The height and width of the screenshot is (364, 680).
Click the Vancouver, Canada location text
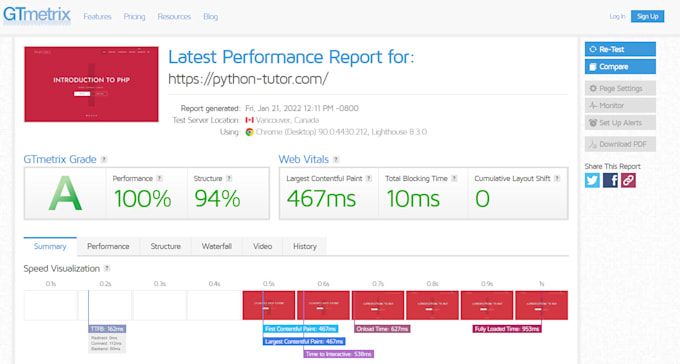click(287, 120)
